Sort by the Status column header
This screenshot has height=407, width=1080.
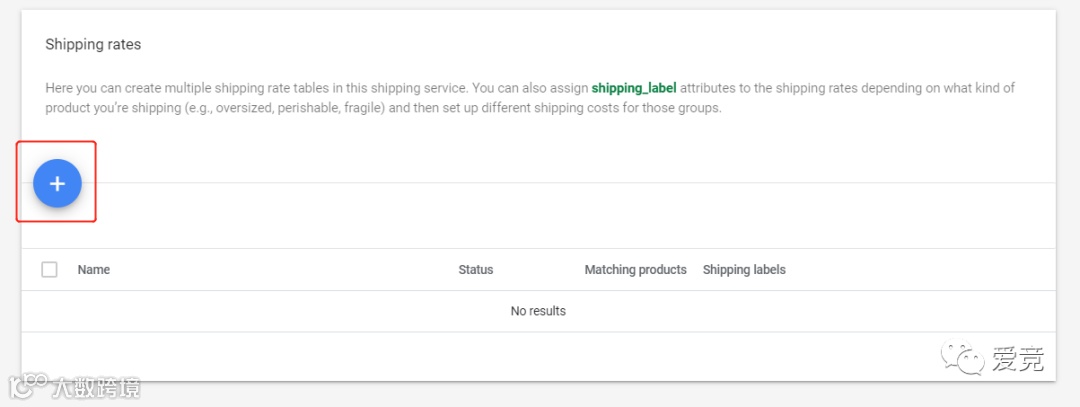(x=475, y=269)
